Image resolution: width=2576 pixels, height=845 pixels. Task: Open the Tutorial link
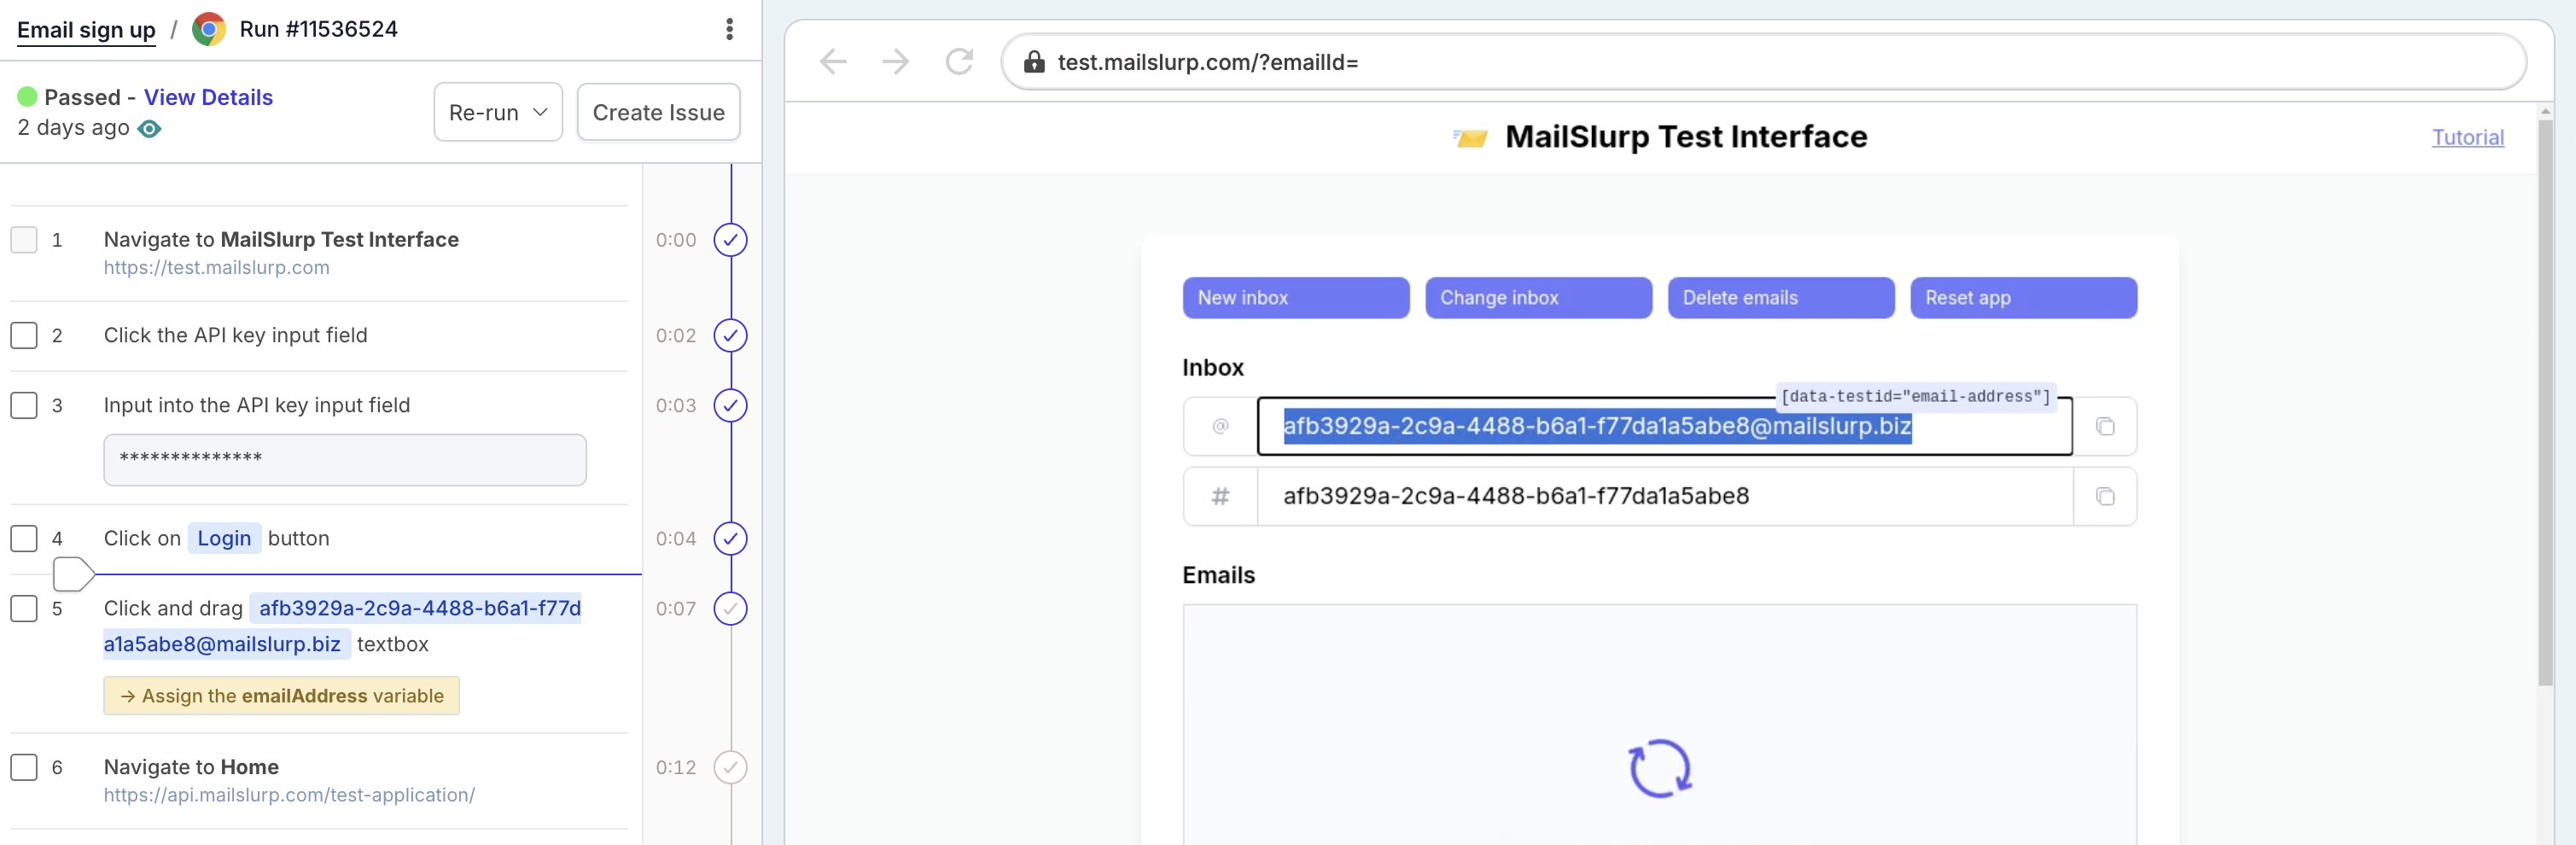pyautogui.click(x=2467, y=137)
